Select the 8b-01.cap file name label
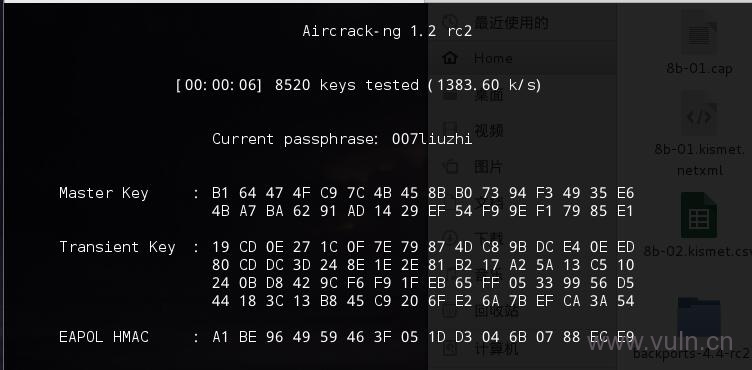 pyautogui.click(x=699, y=69)
